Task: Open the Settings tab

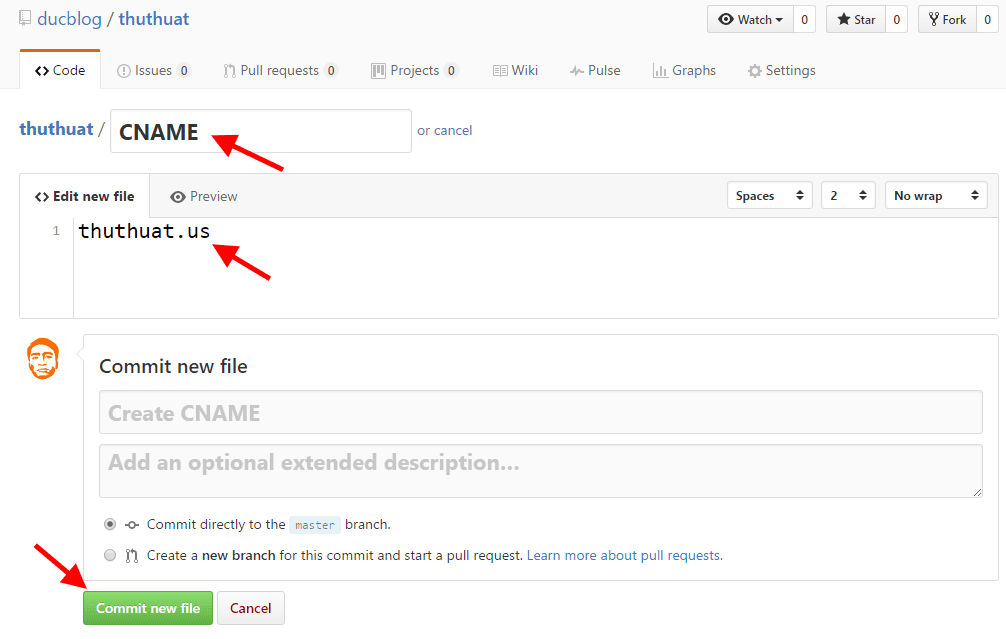Action: (x=781, y=71)
